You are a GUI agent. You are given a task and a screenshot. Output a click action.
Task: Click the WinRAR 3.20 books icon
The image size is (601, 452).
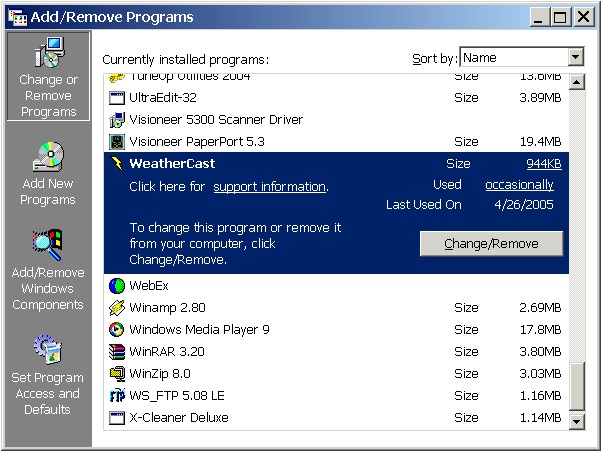click(x=117, y=352)
